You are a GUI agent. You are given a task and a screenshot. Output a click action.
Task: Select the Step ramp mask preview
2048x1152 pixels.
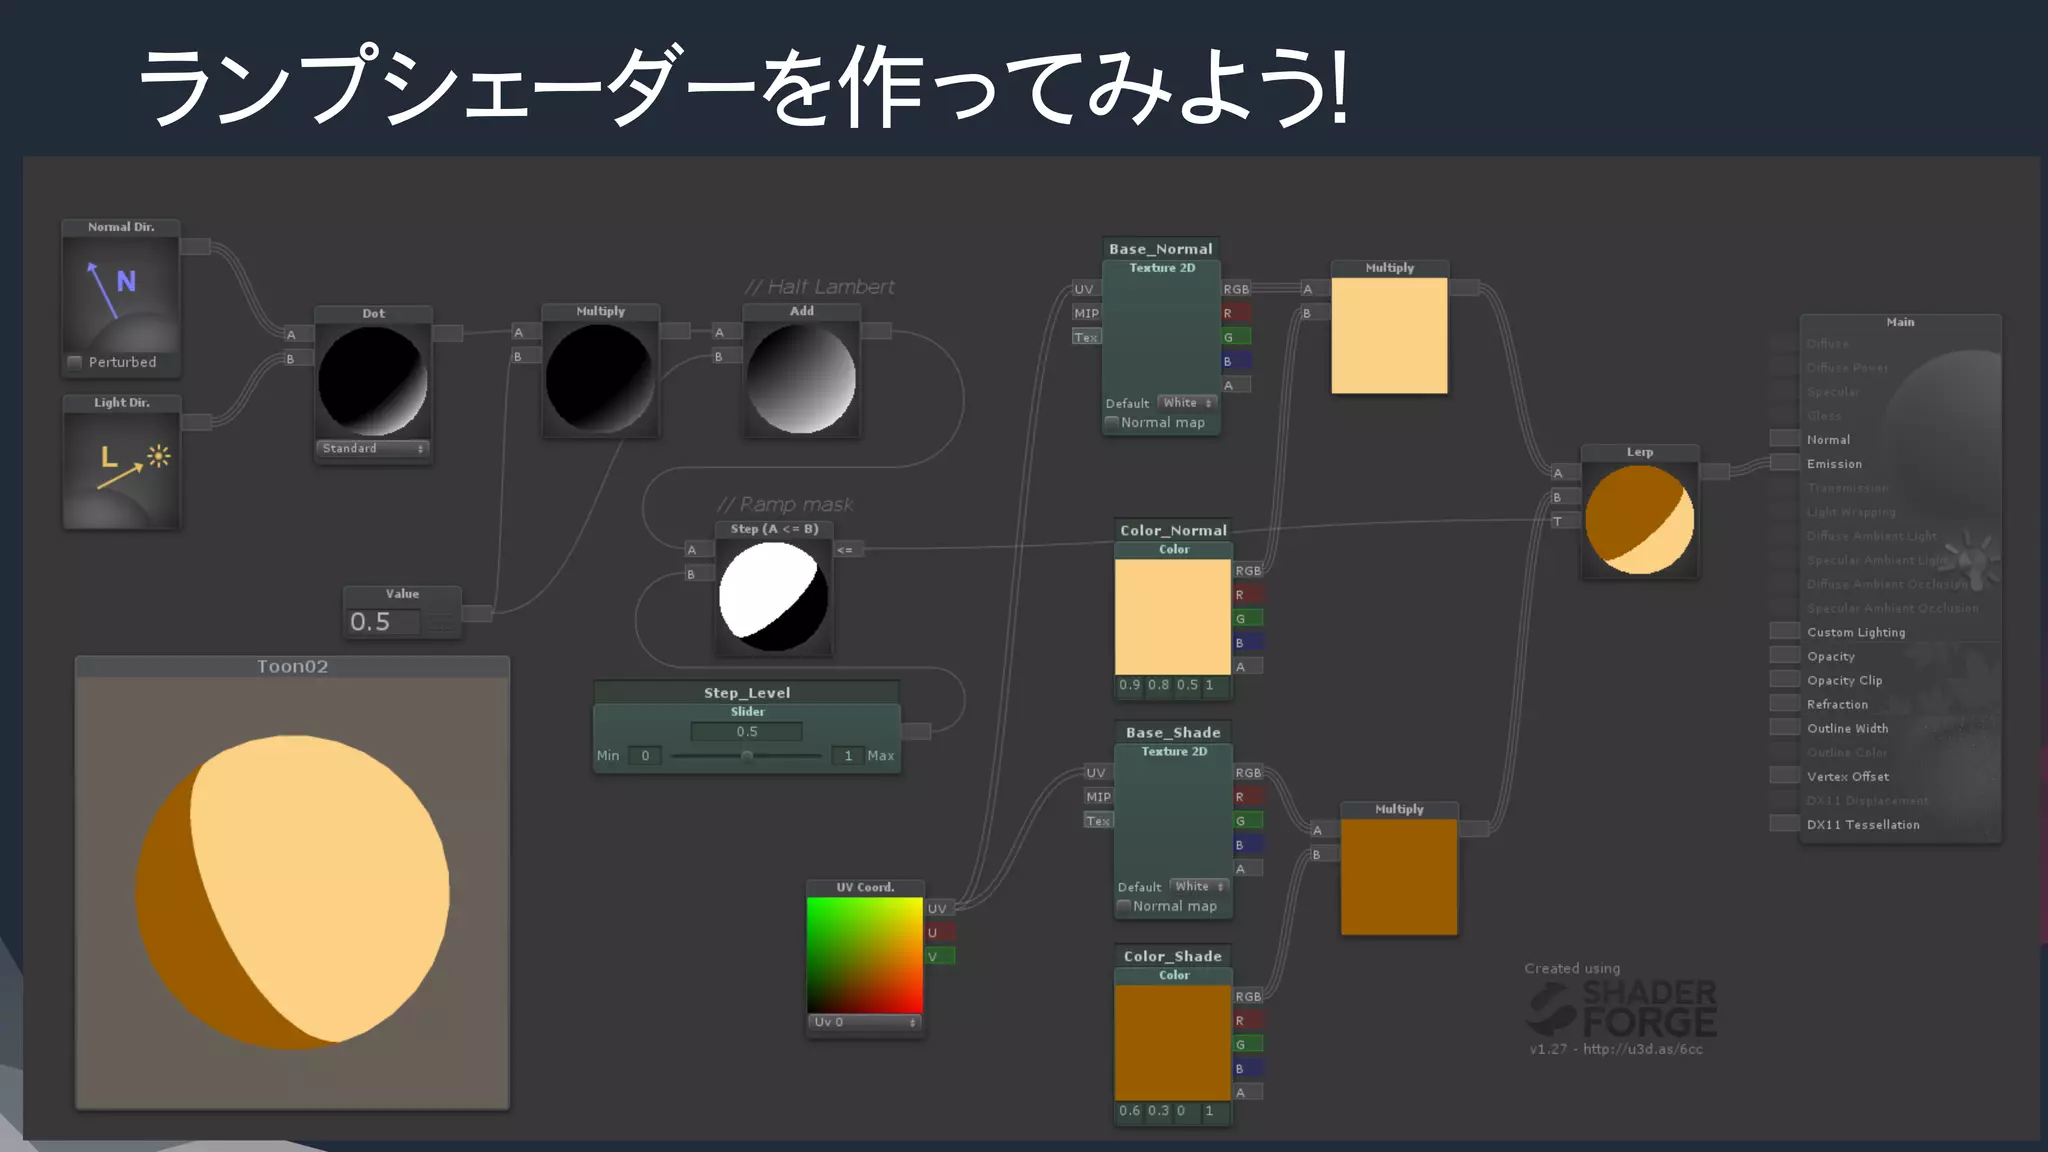point(773,596)
